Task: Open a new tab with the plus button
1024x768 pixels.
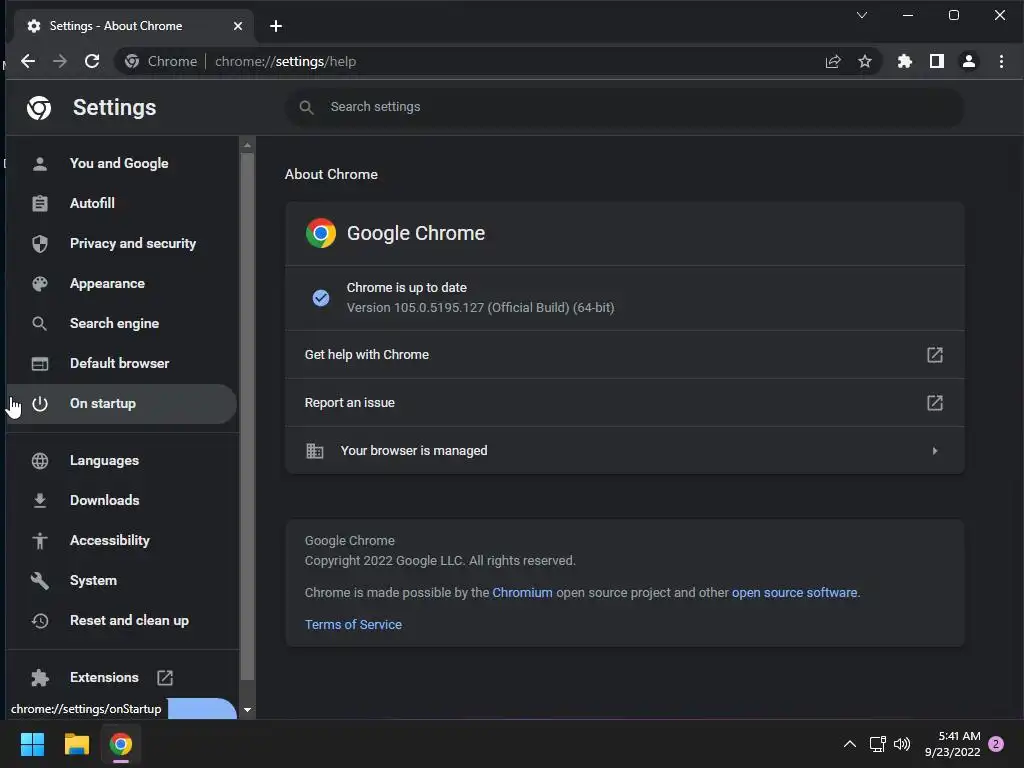Action: (276, 26)
